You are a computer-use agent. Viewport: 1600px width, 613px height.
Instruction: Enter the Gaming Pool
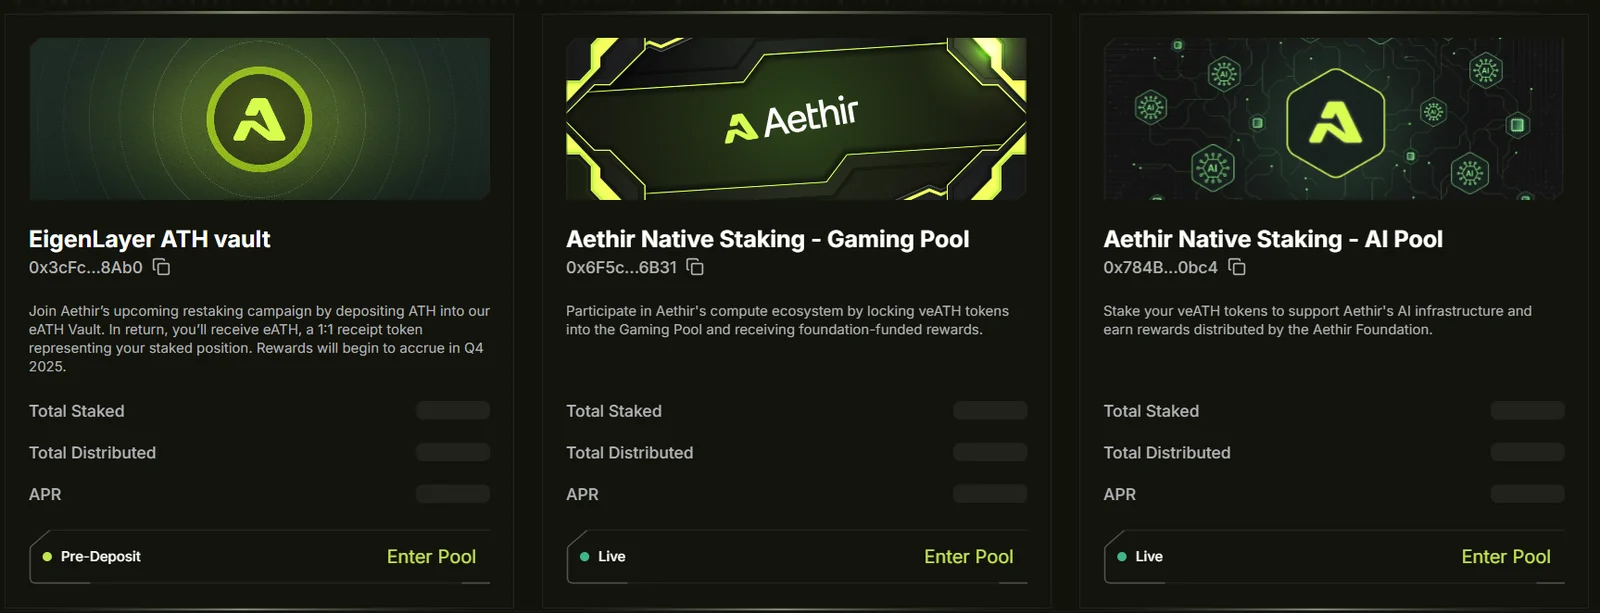pyautogui.click(x=968, y=557)
